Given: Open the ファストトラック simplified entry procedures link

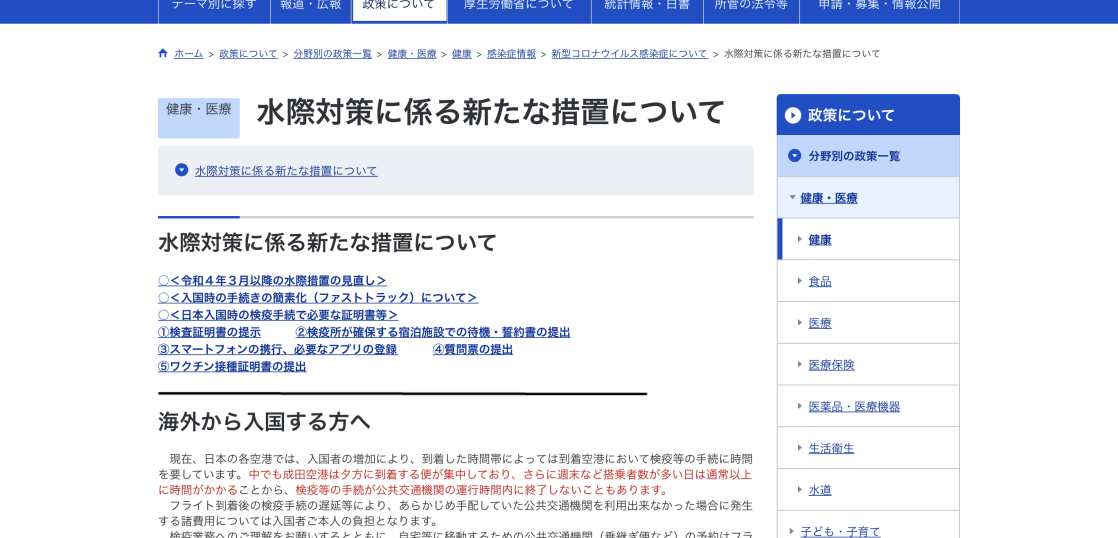Looking at the screenshot, I should point(318,298).
